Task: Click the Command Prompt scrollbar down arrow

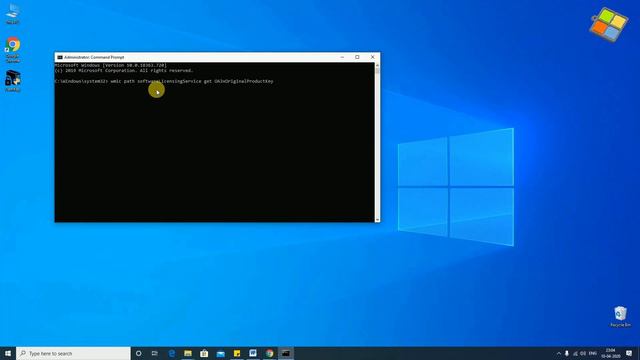Action: point(377,220)
